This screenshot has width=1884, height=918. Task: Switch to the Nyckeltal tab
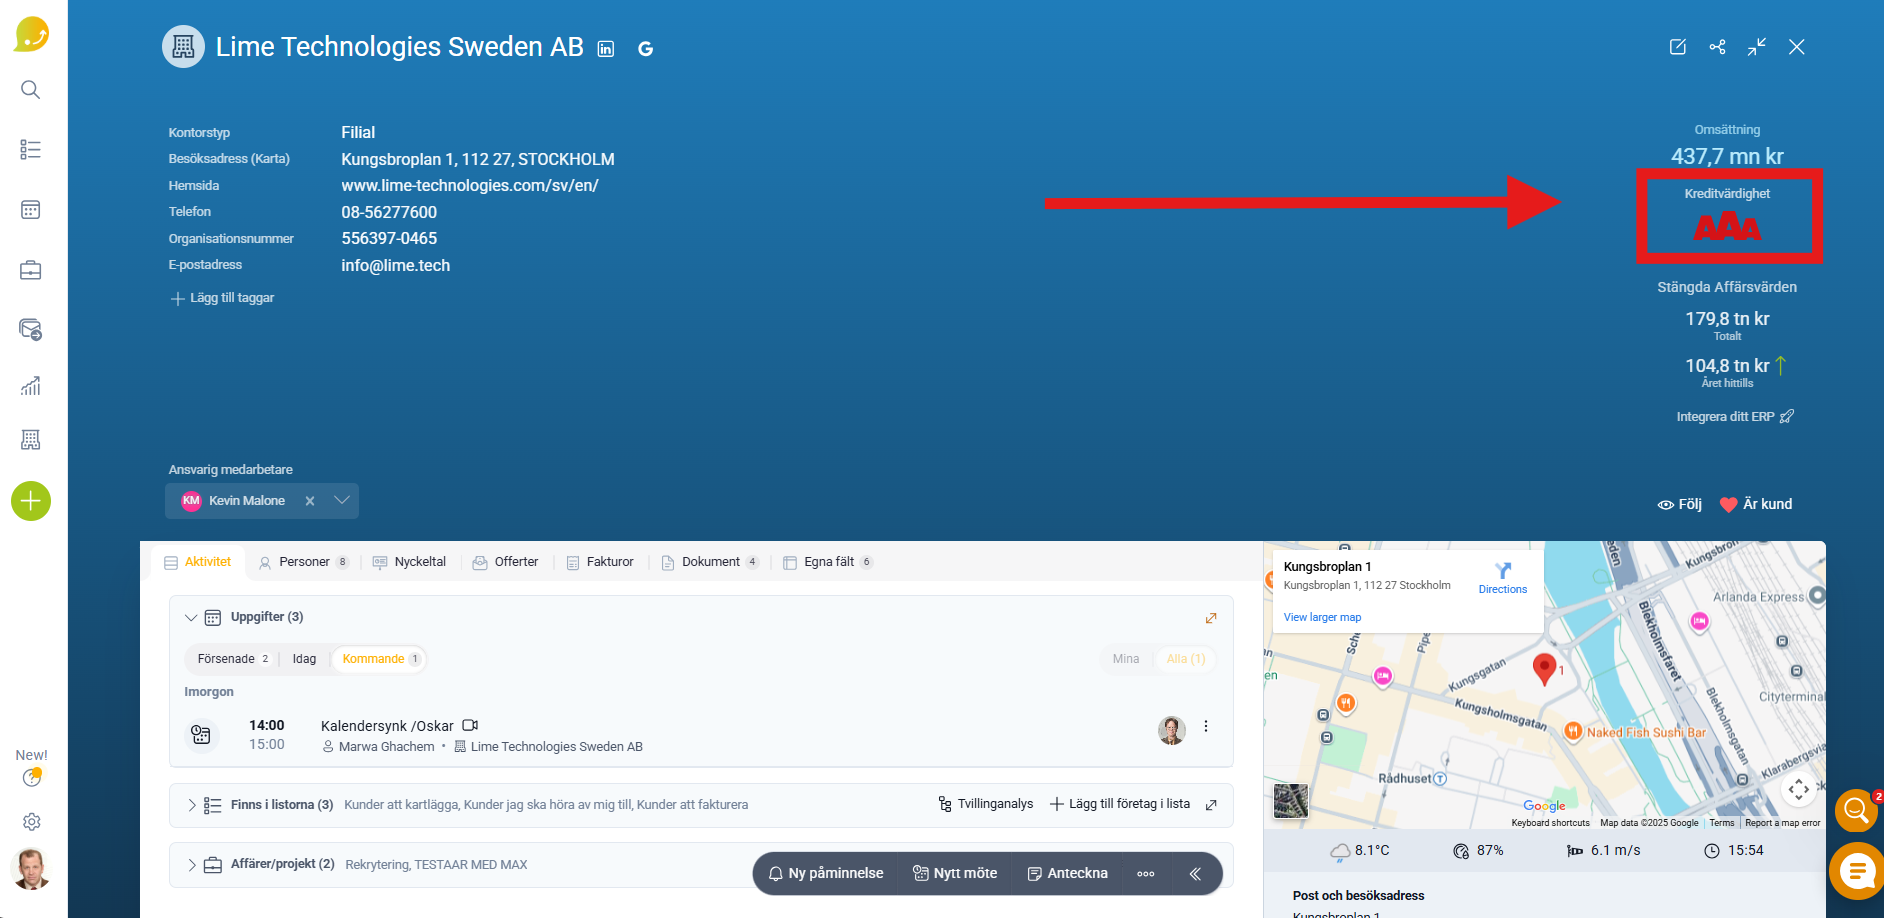pos(409,562)
